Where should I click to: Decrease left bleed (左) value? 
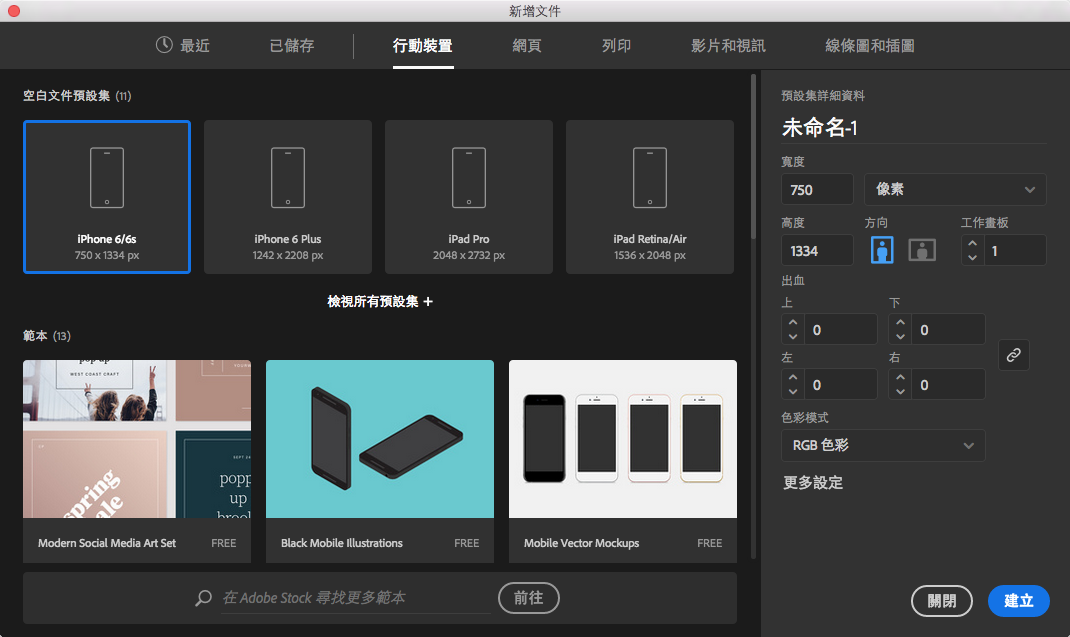pyautogui.click(x=792, y=392)
